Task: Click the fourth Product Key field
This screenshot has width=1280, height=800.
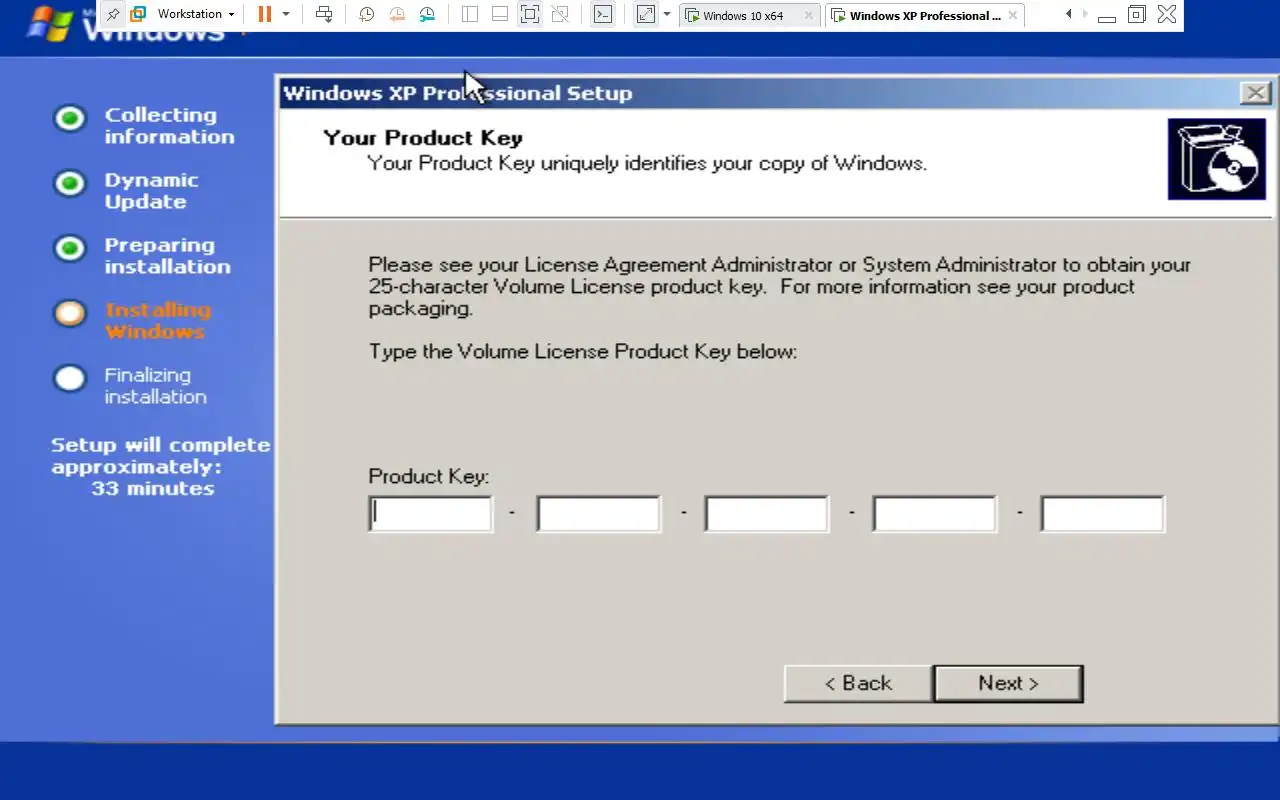Action: coord(935,514)
